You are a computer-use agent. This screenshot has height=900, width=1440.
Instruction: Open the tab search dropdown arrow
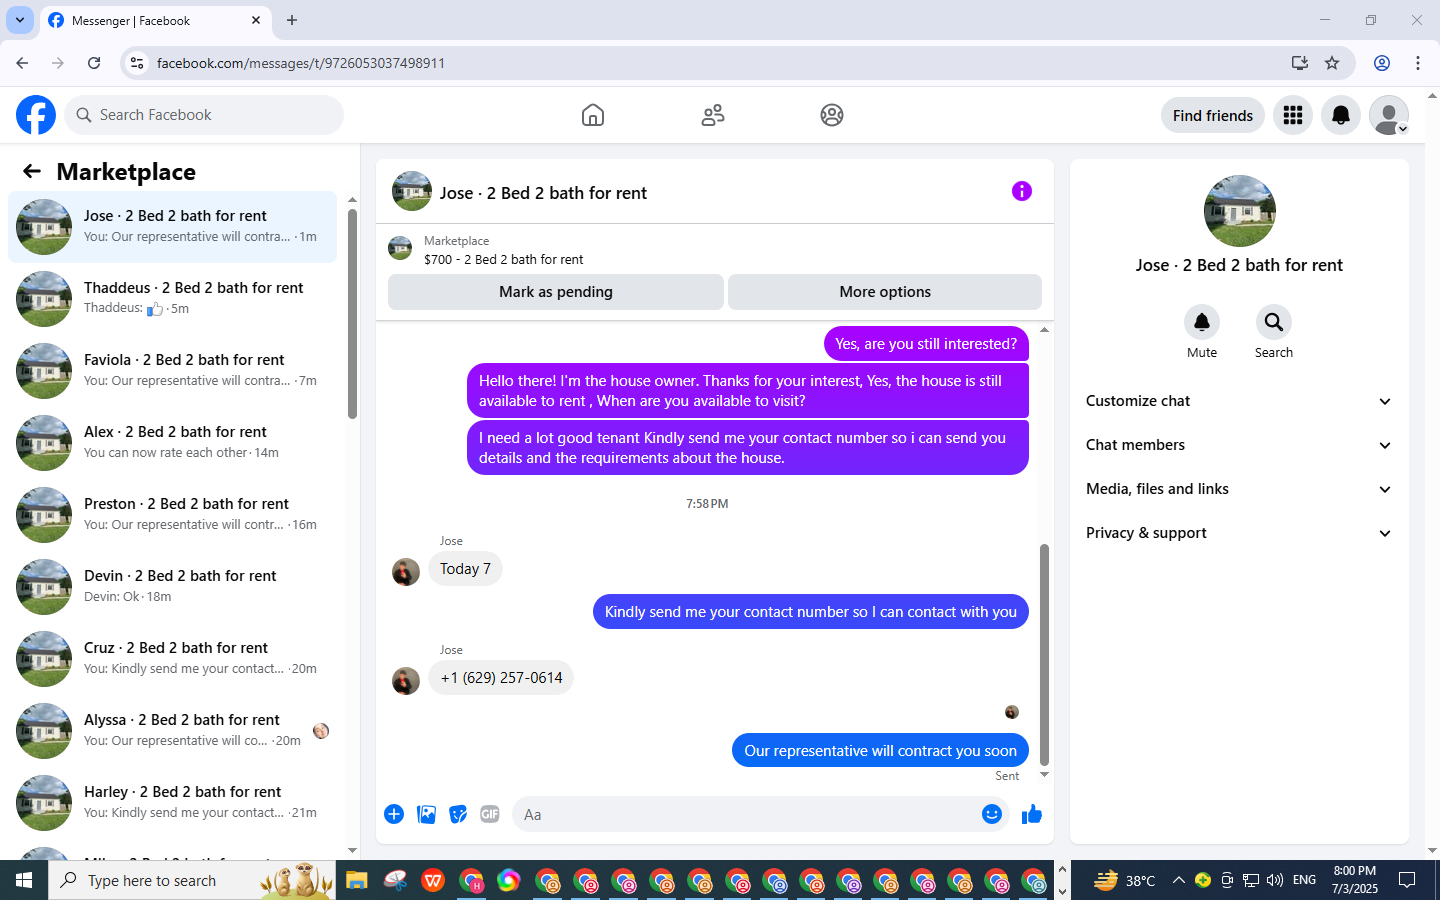[19, 20]
